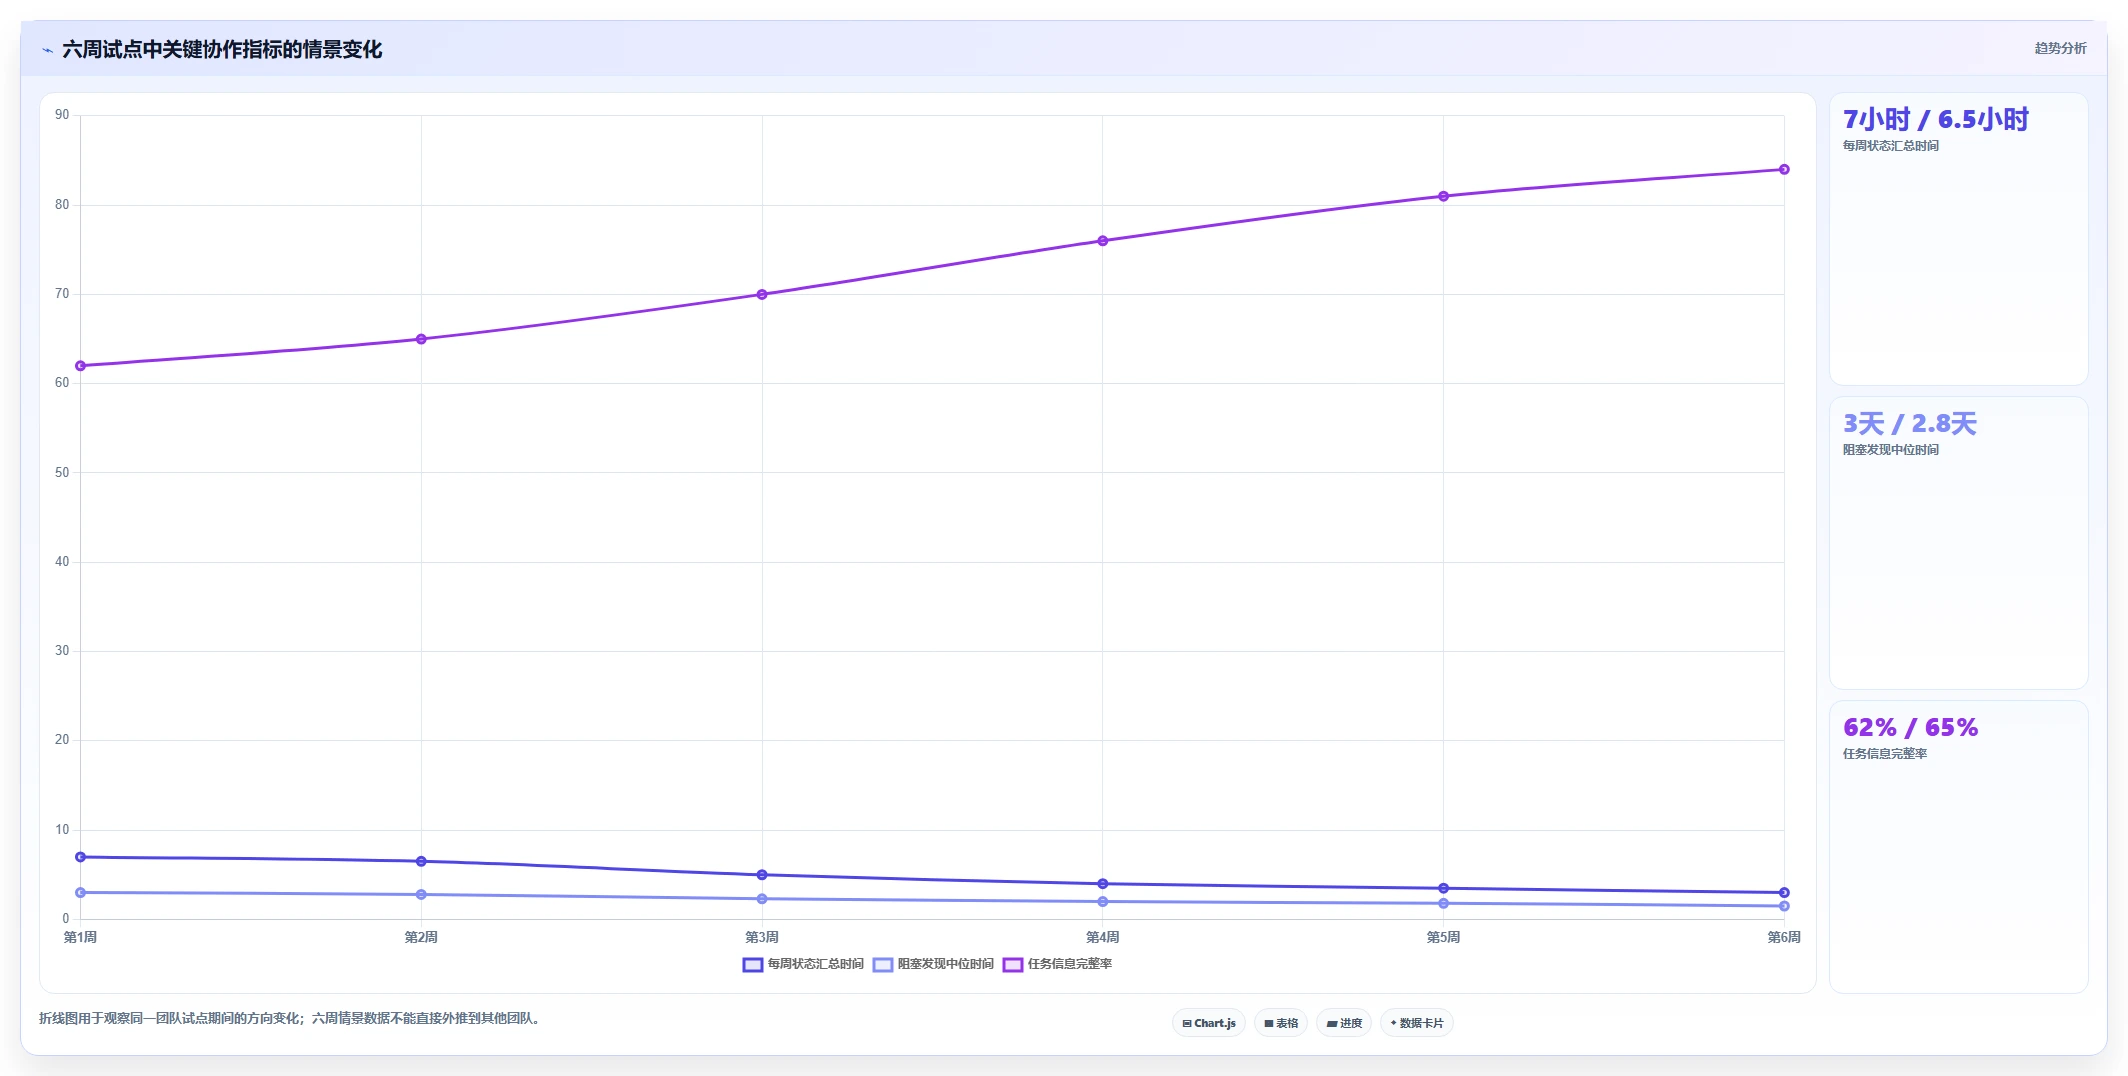Click the 阻塞发现中位时间 data point at 第2周
Screen dimensions: 2128x1076
(421, 894)
